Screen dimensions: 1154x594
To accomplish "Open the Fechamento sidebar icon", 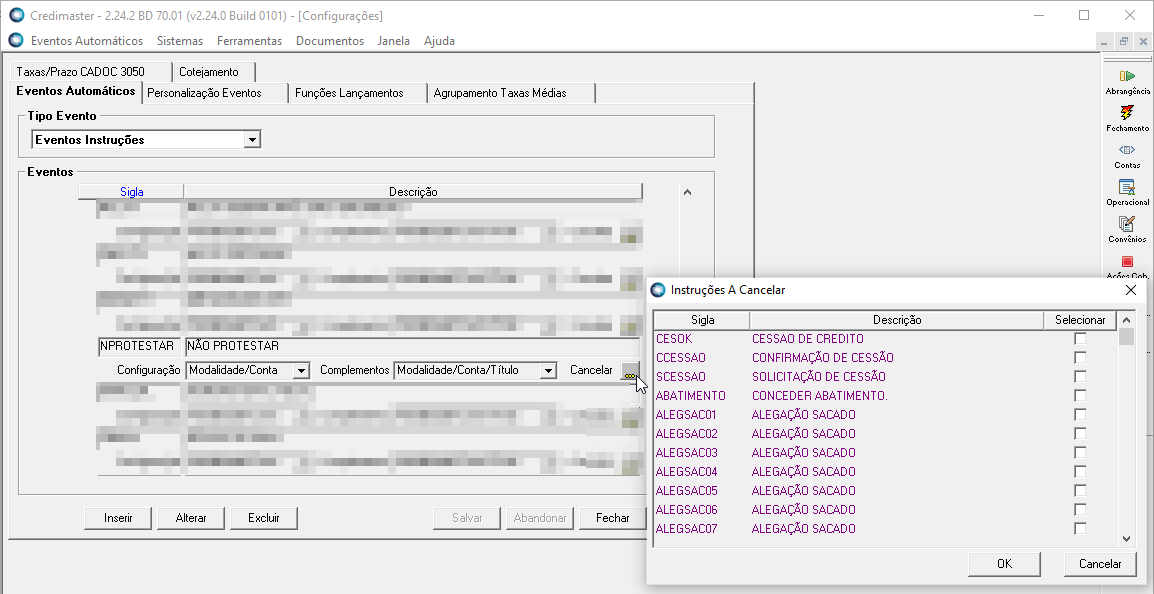I will [1127, 118].
